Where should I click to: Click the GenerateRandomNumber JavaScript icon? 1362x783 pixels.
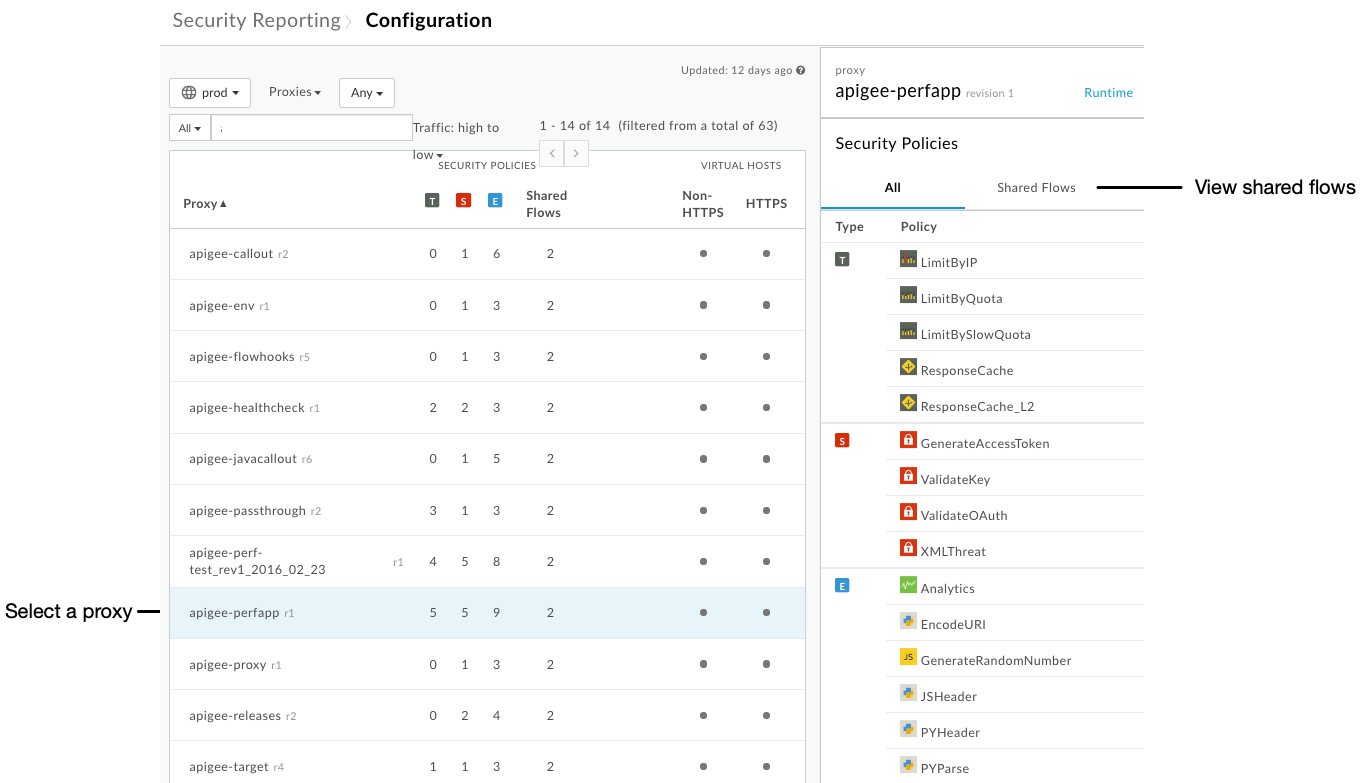pyautogui.click(x=908, y=656)
